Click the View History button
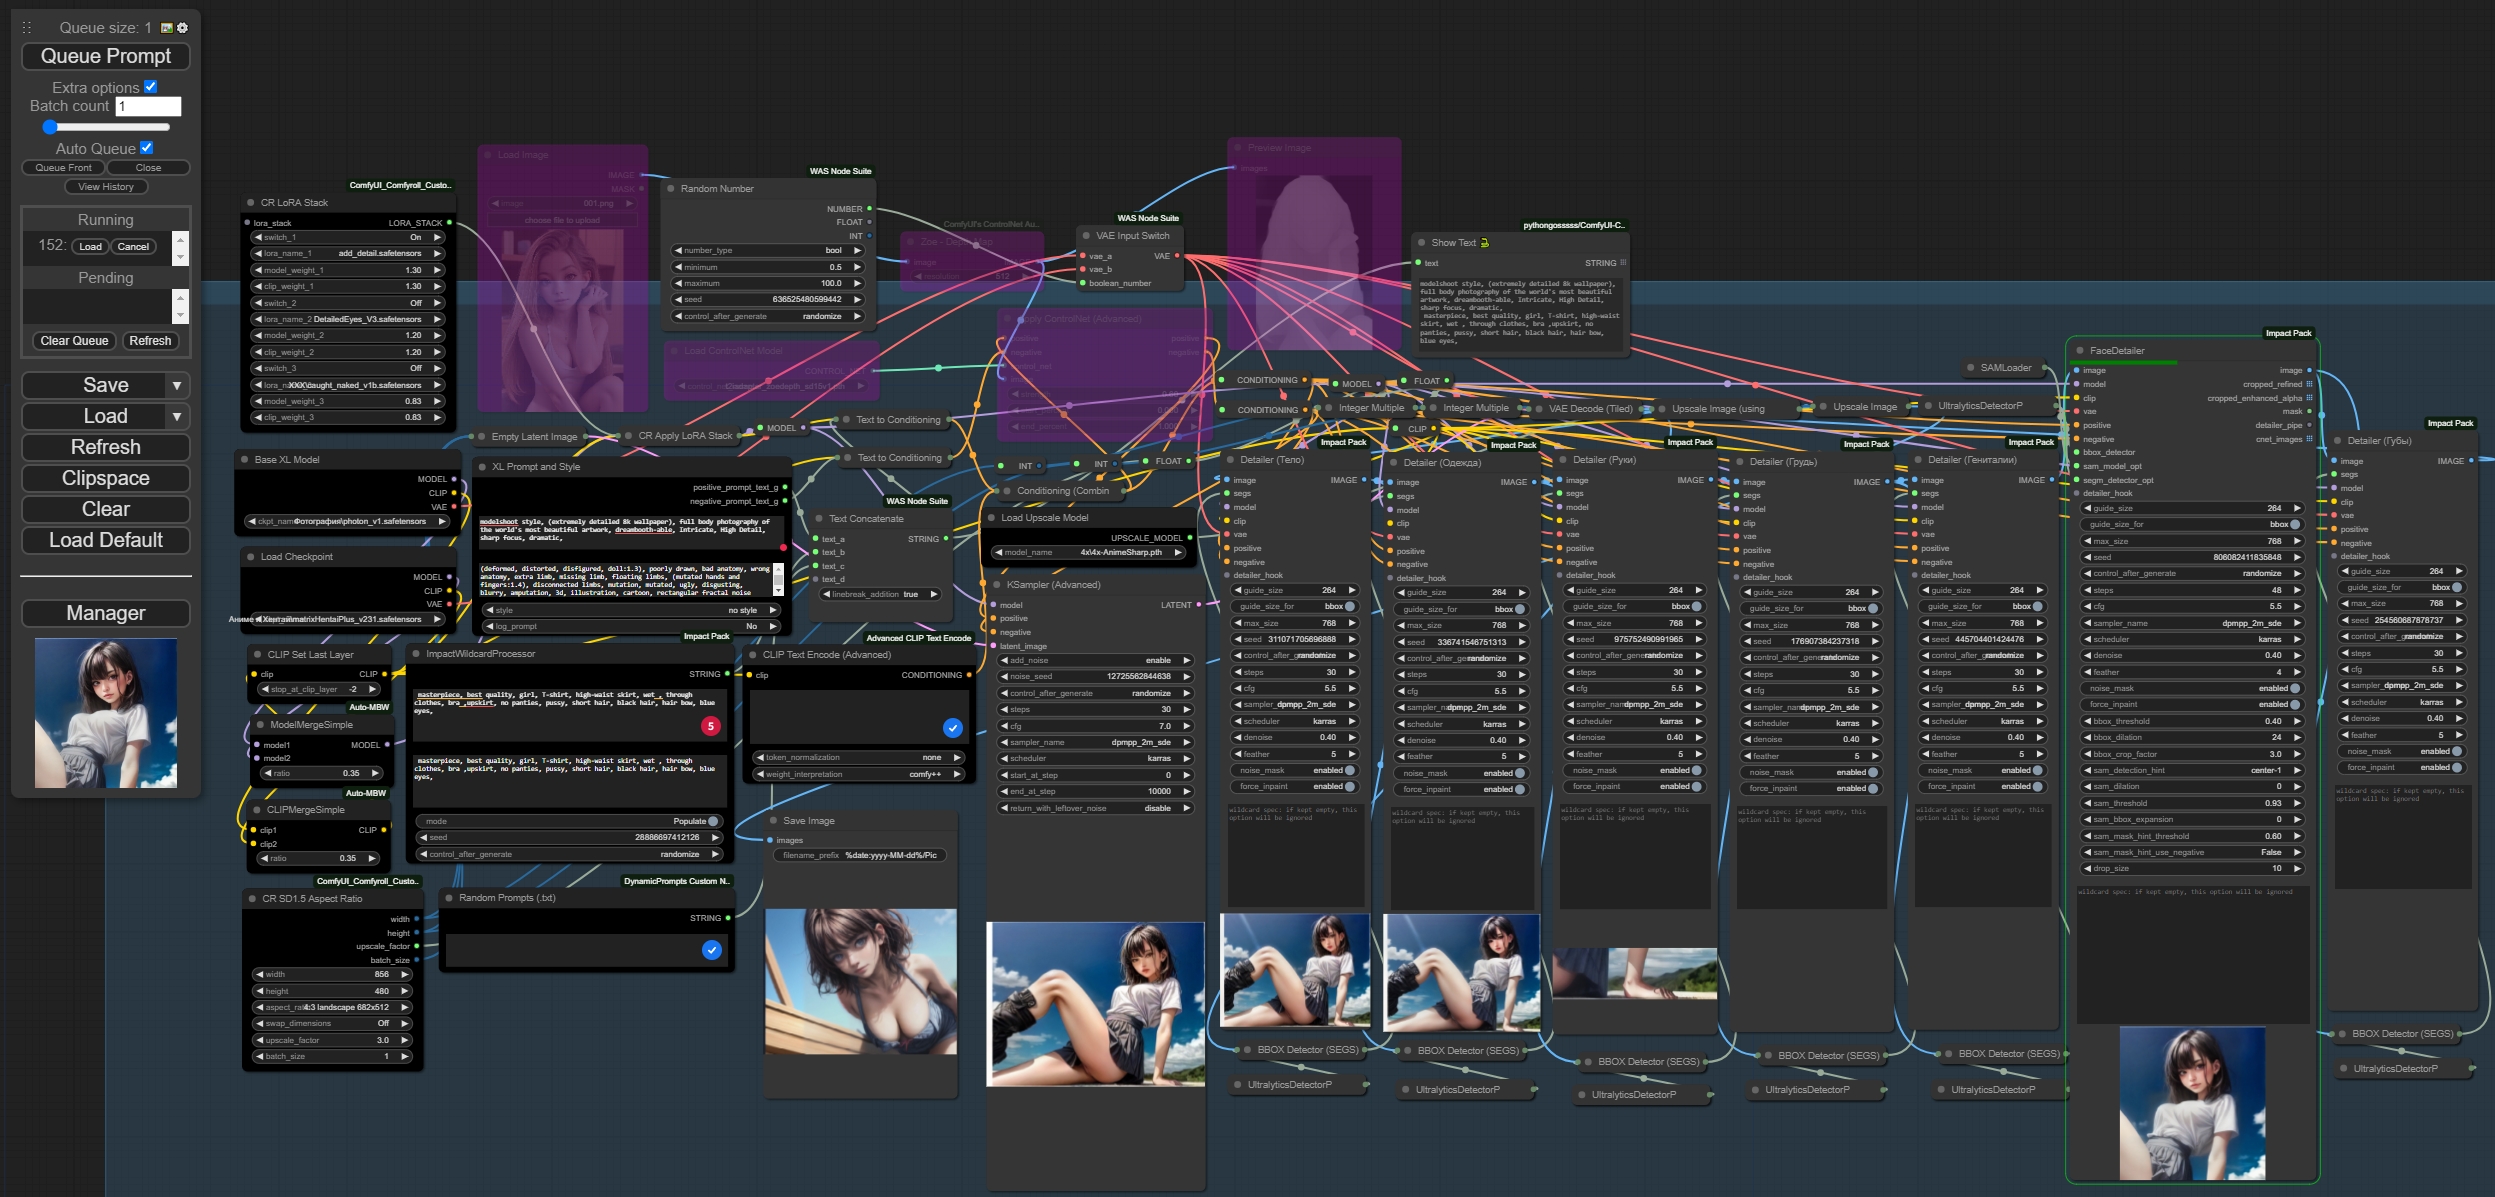 click(x=106, y=187)
